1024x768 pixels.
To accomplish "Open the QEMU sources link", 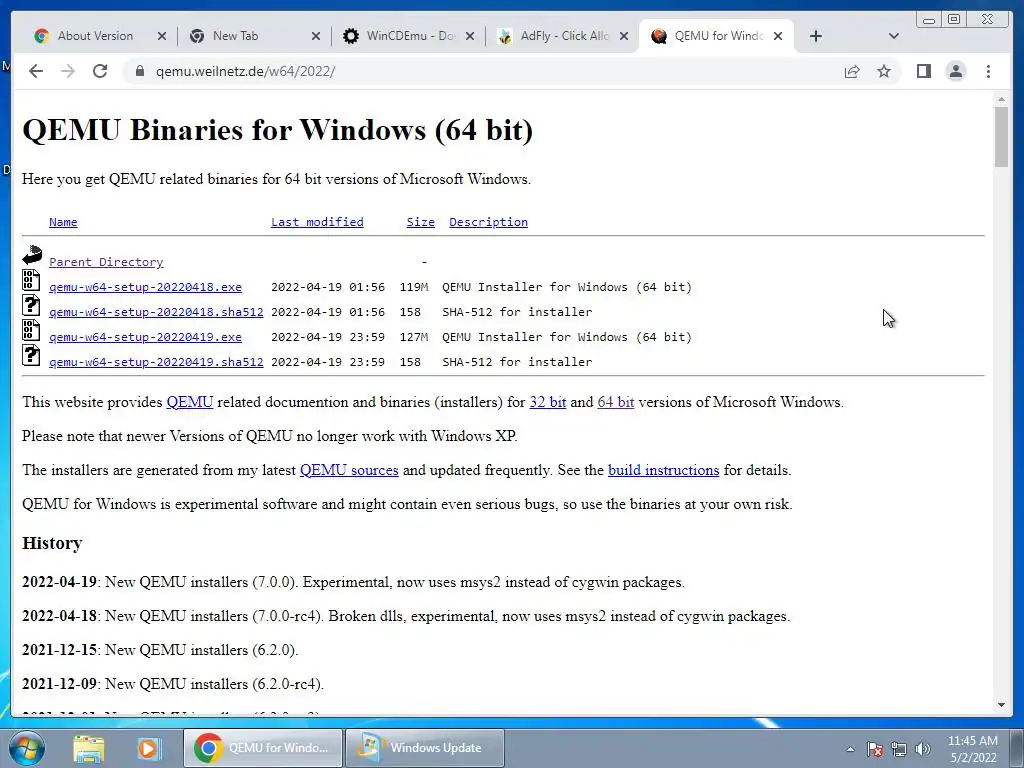I will pos(349,470).
